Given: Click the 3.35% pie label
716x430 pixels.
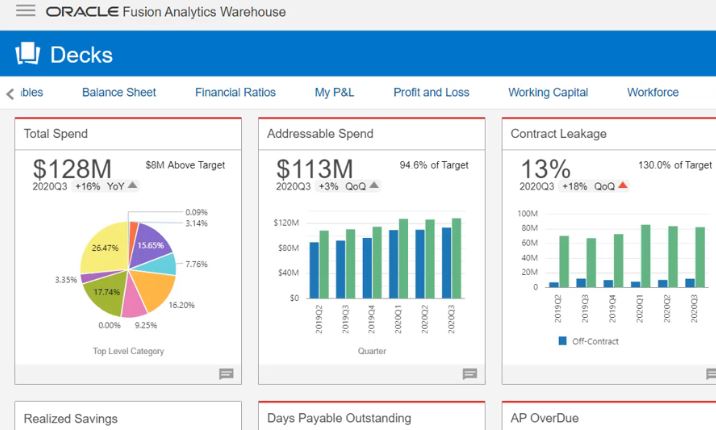Looking at the screenshot, I should (66, 280).
